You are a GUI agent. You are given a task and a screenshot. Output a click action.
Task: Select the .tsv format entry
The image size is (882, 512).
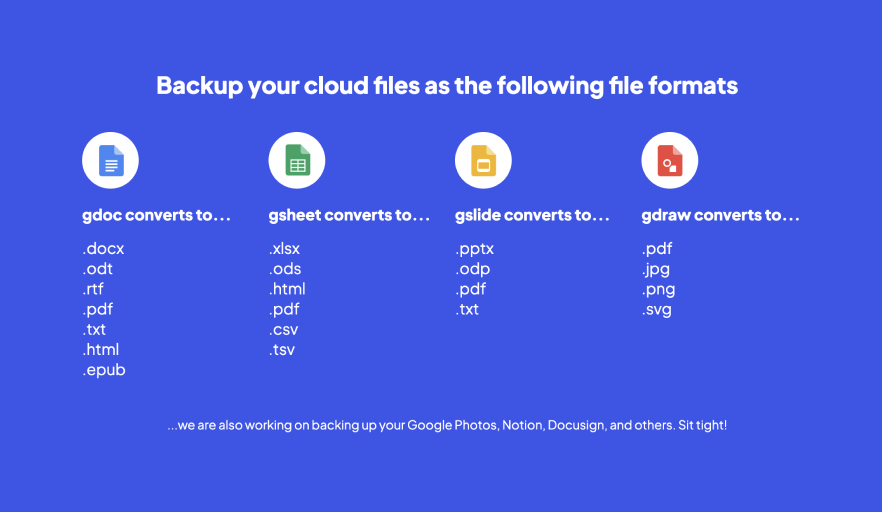(x=282, y=350)
